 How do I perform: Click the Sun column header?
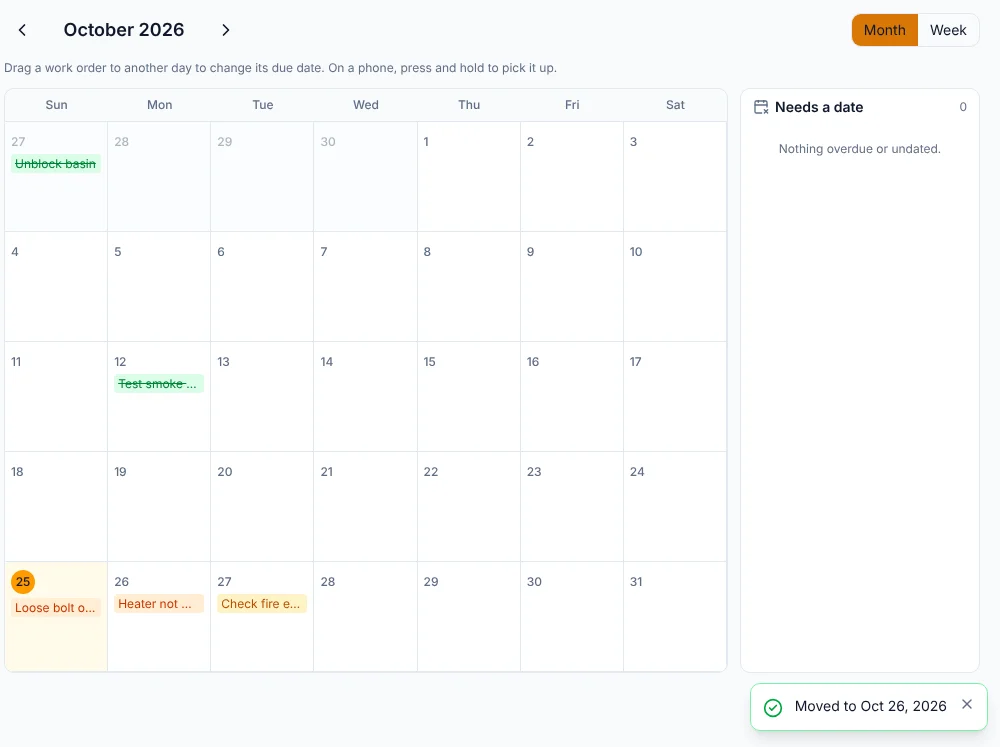[x=56, y=105]
